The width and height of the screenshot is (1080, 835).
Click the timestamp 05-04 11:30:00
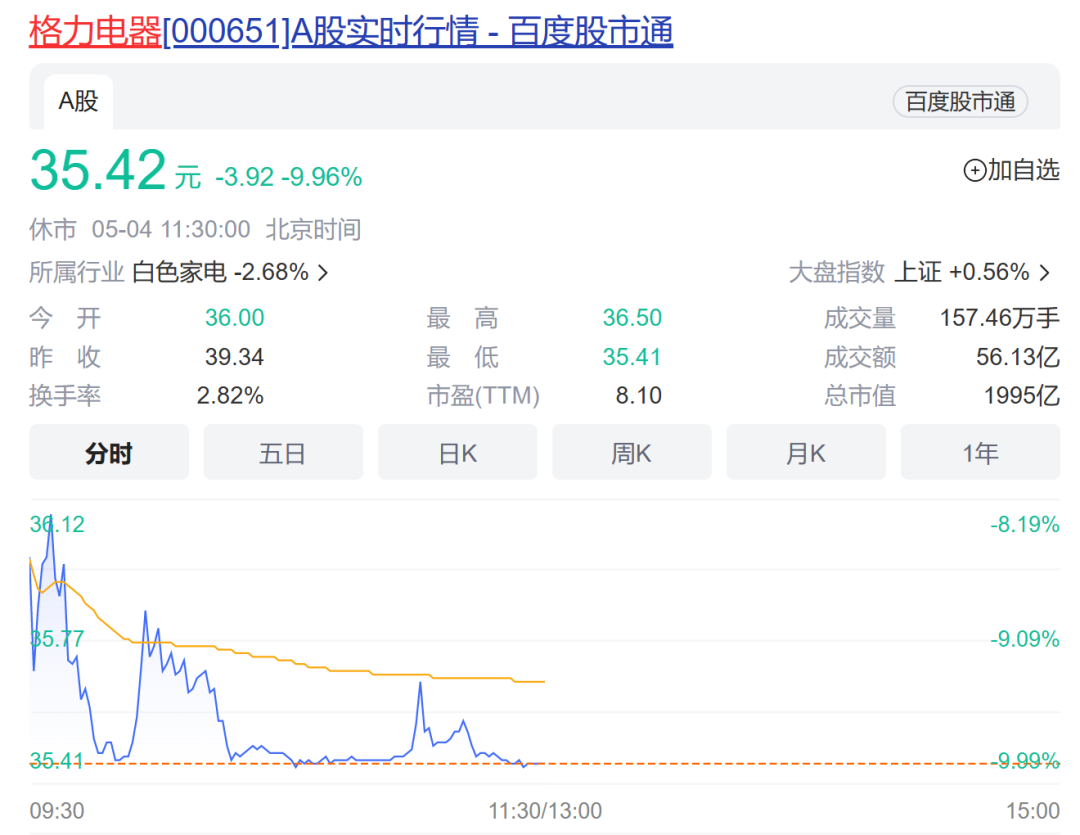coord(171,229)
